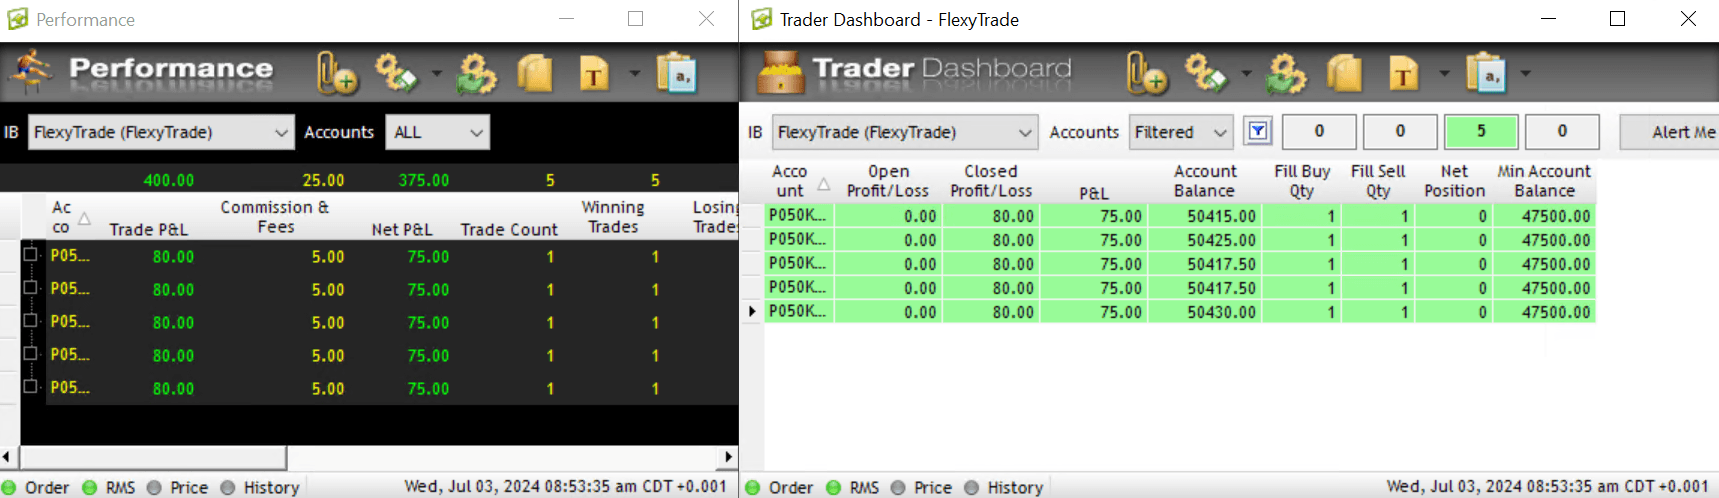1719x498 pixels.
Task: Click the current row marker arrow in Trader Dashboard
Action: click(752, 312)
